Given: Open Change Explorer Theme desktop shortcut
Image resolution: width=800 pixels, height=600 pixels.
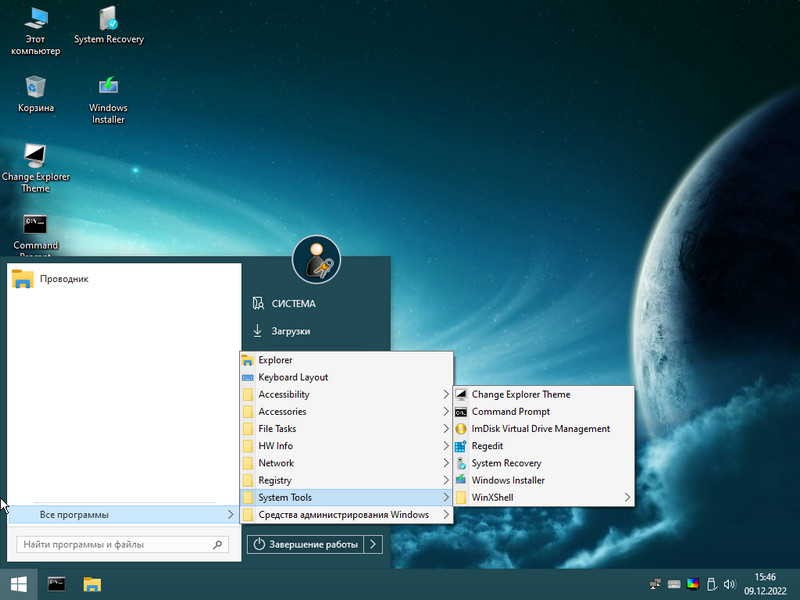Looking at the screenshot, I should 36,168.
